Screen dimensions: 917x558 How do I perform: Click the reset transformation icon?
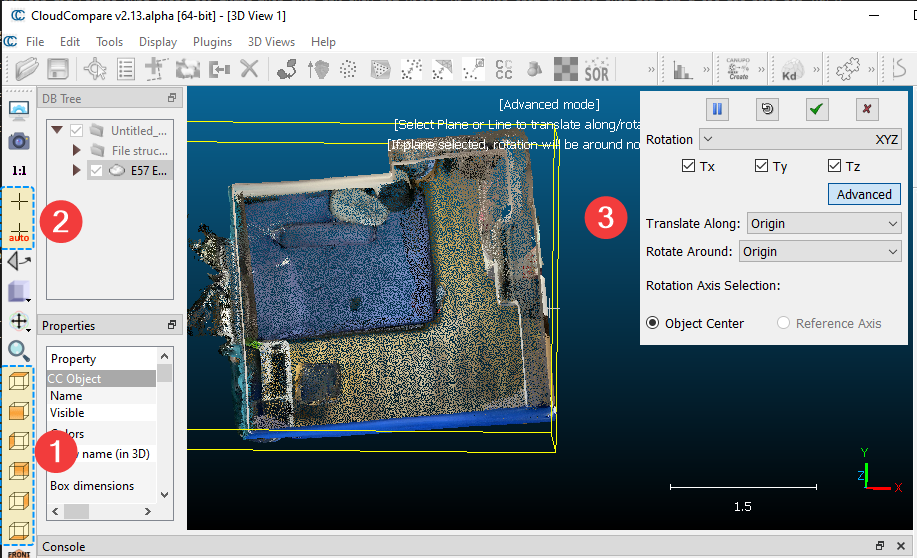click(x=767, y=109)
